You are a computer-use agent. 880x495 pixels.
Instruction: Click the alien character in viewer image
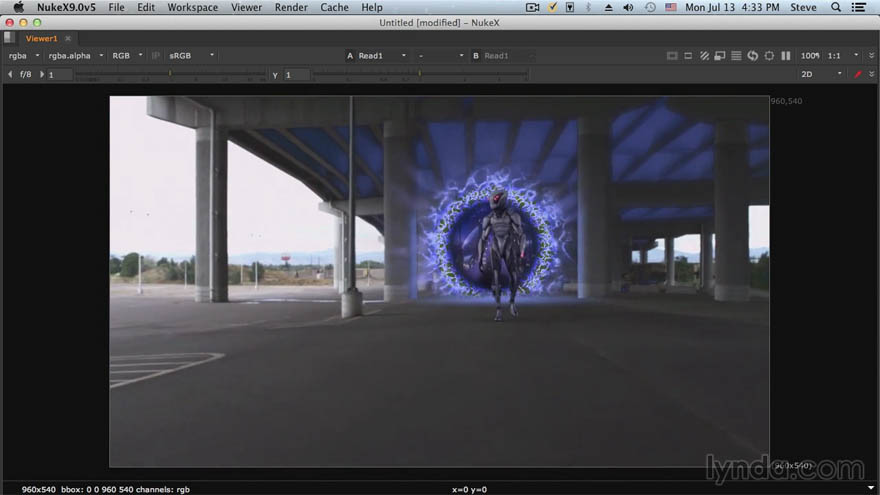[x=501, y=255]
